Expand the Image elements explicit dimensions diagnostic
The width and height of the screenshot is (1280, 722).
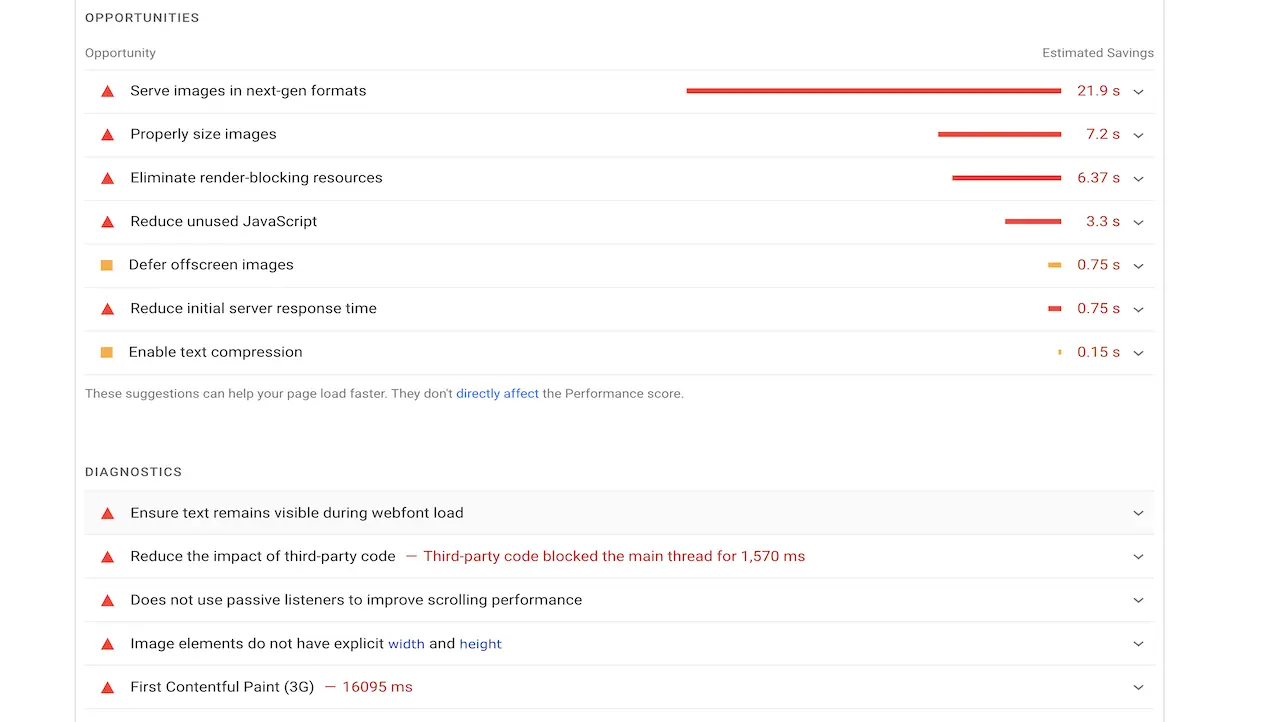click(x=1138, y=643)
